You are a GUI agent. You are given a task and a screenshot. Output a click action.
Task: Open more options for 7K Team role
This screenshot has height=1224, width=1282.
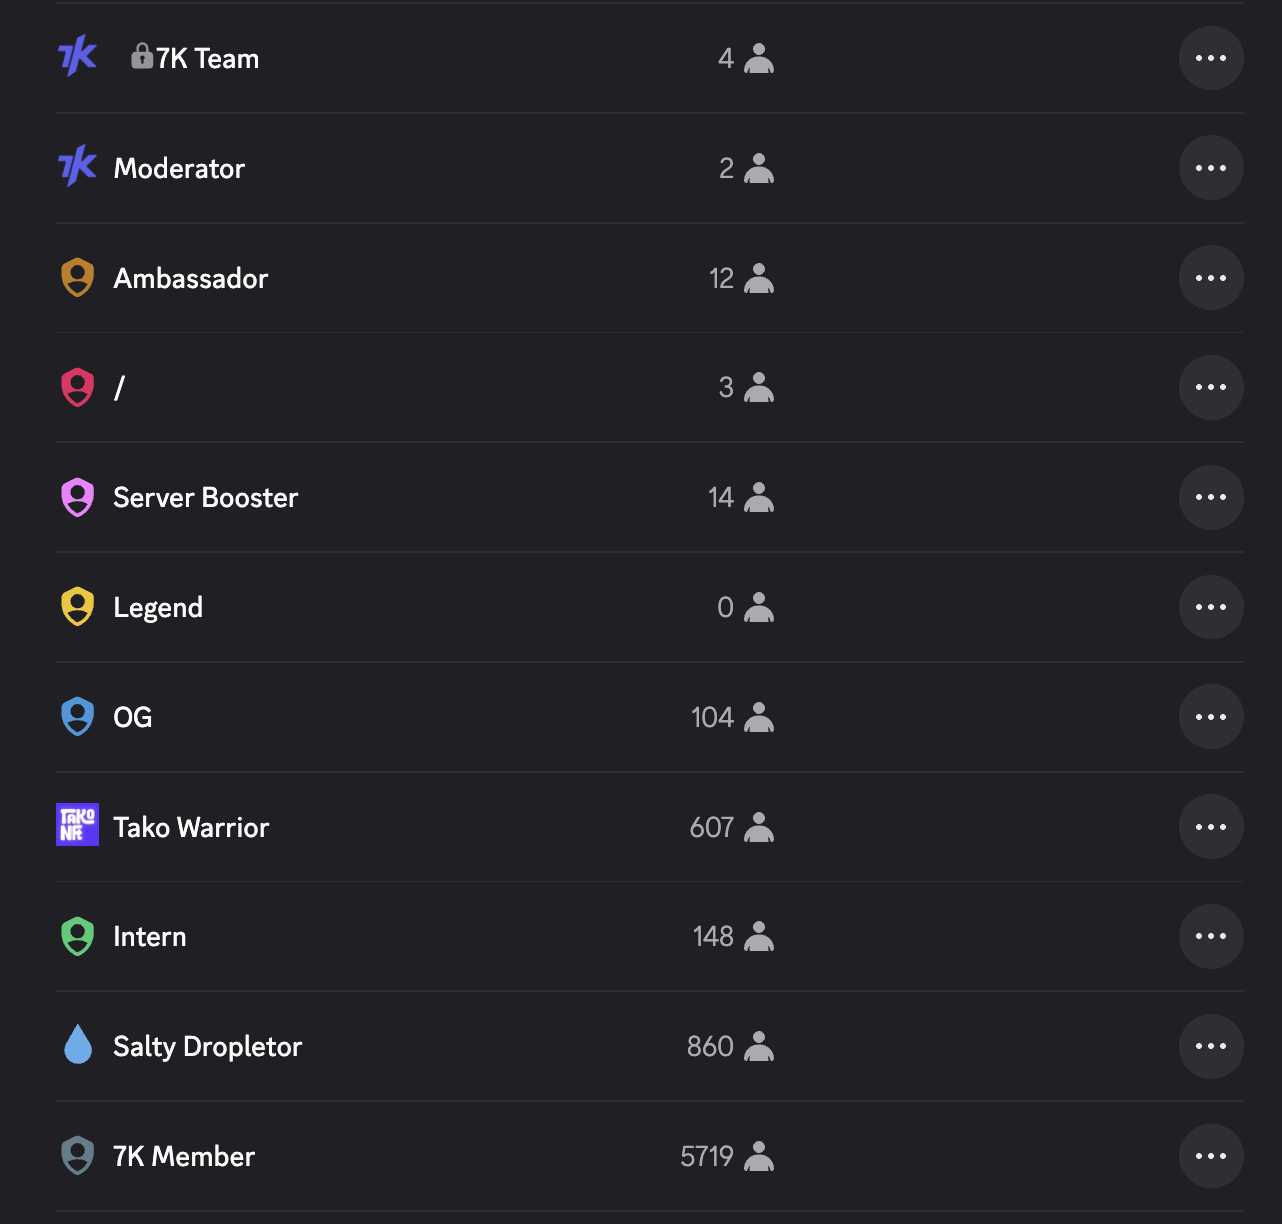tap(1210, 58)
